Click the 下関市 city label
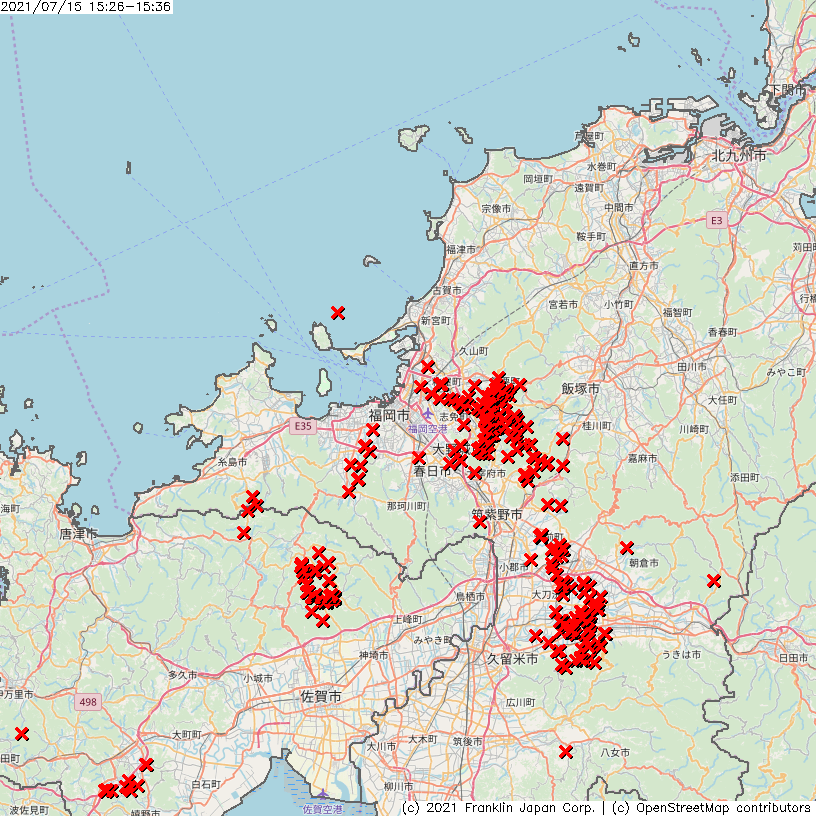This screenshot has height=816, width=816. click(787, 90)
